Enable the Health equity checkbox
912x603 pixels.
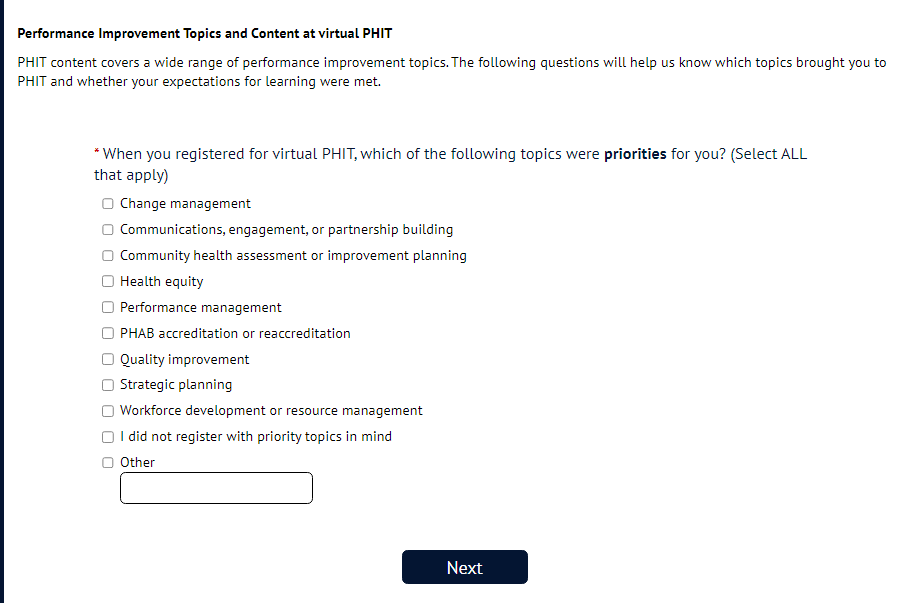tap(108, 282)
